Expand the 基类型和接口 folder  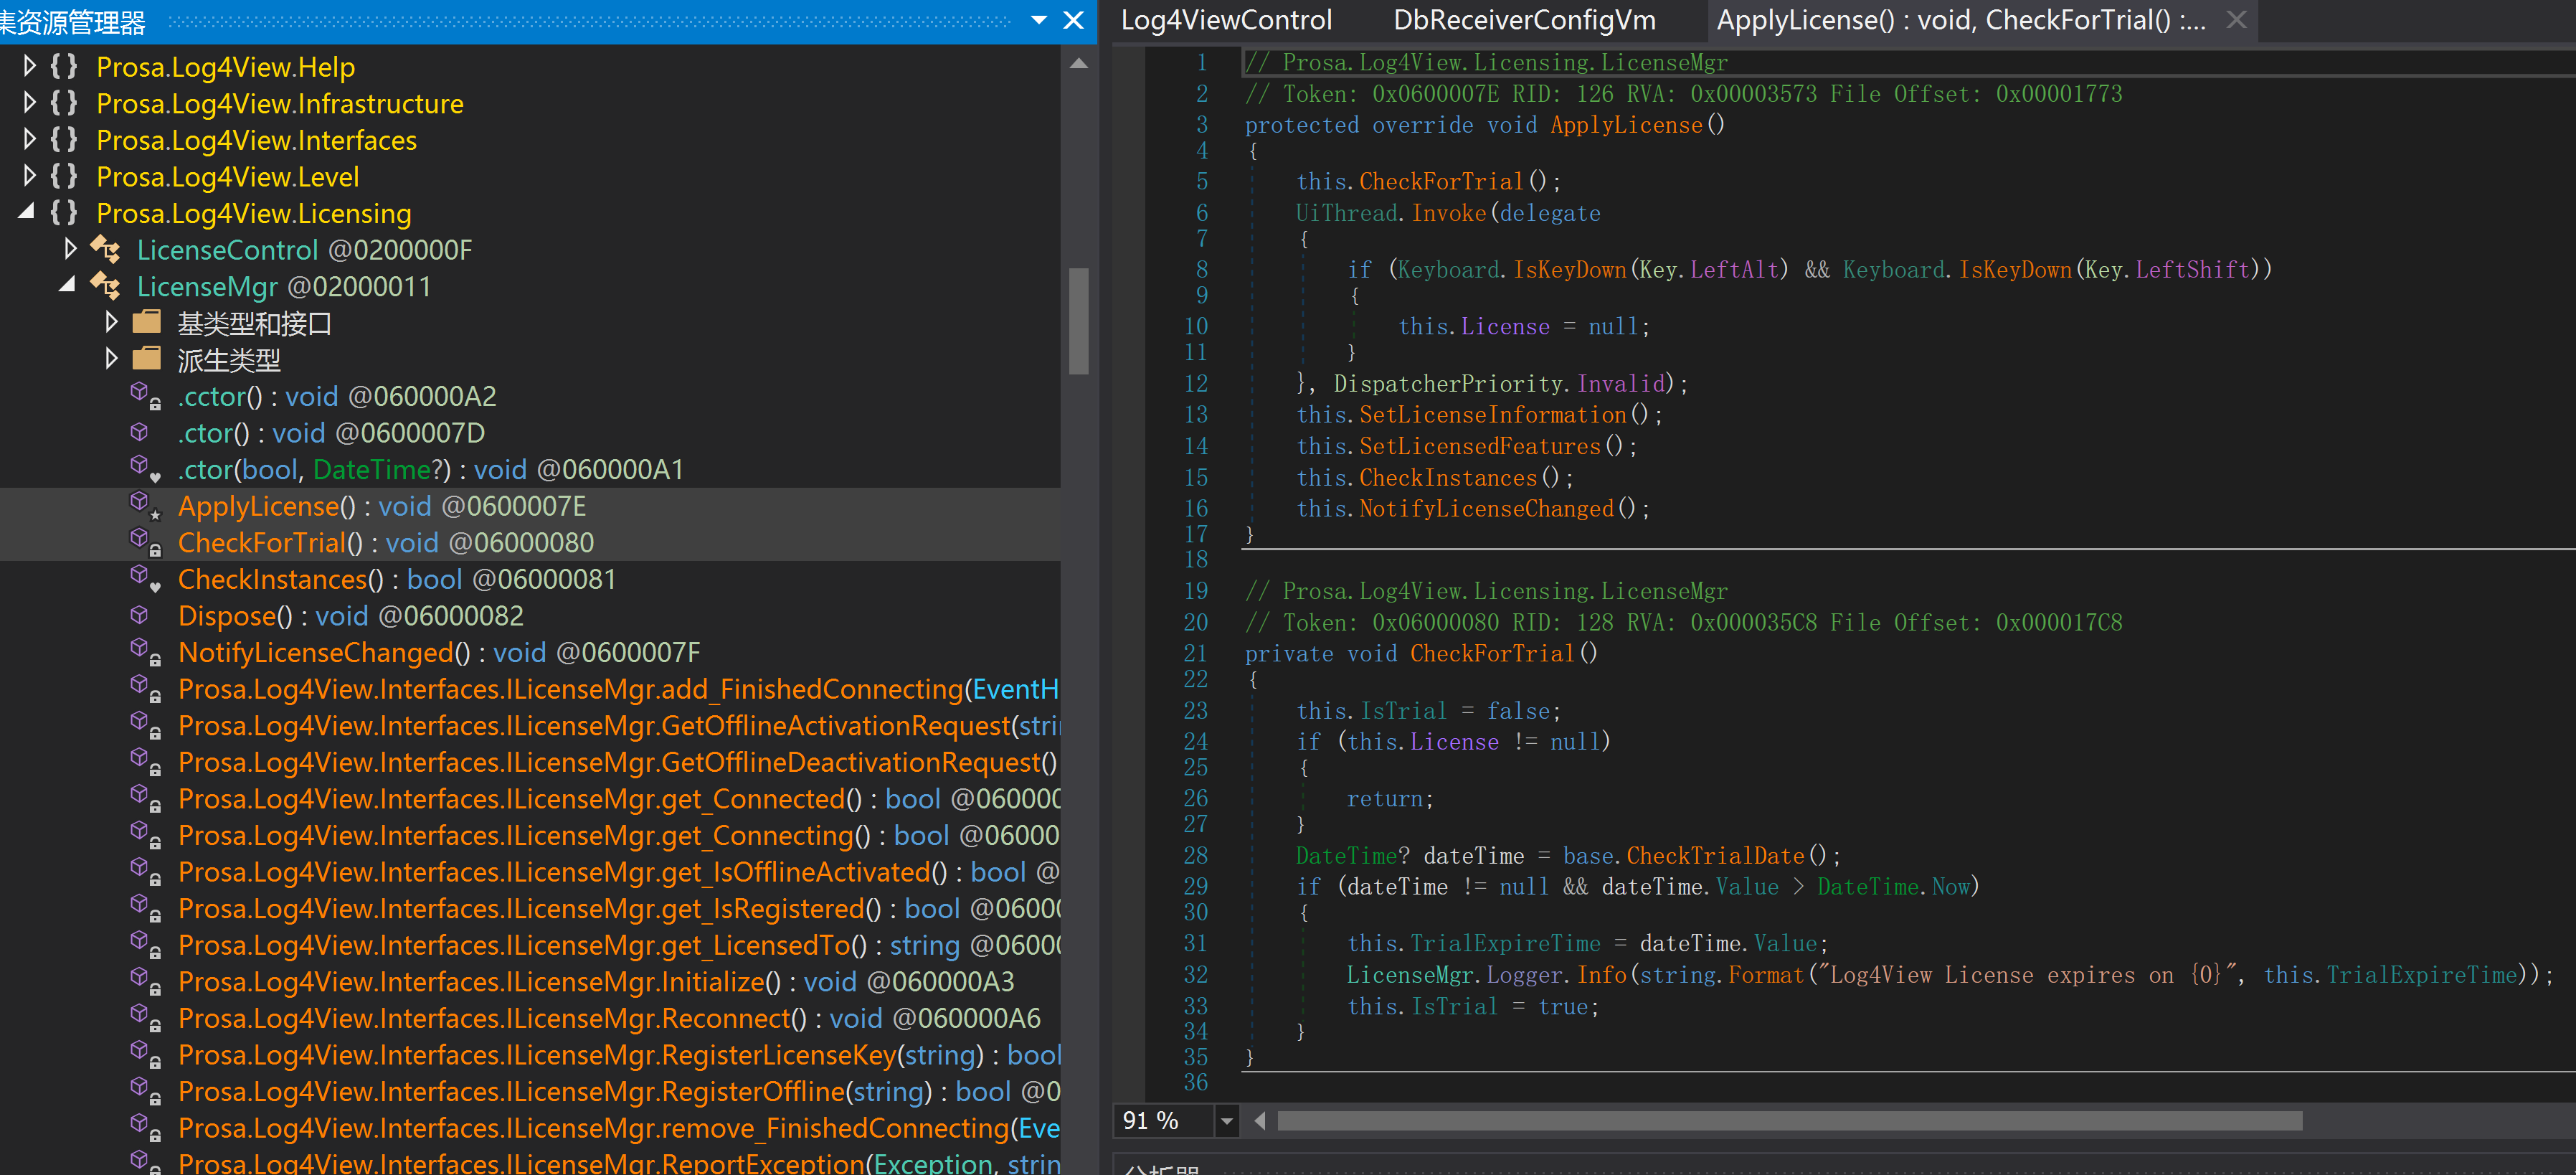111,322
